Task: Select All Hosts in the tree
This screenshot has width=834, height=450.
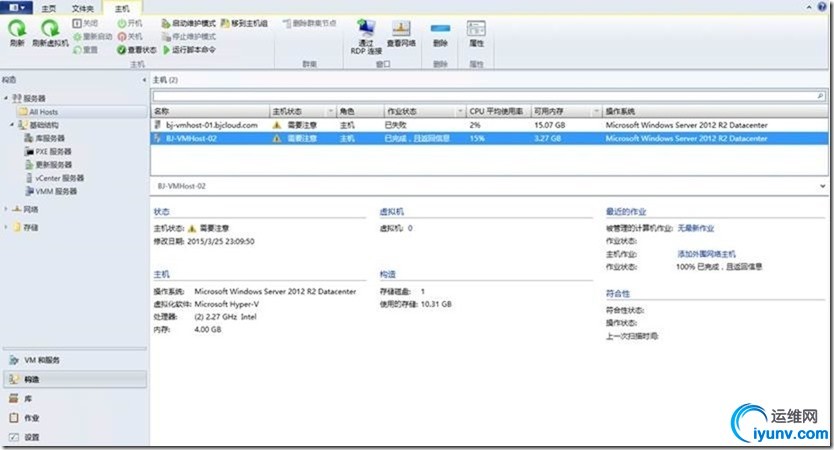Action: (x=43, y=112)
